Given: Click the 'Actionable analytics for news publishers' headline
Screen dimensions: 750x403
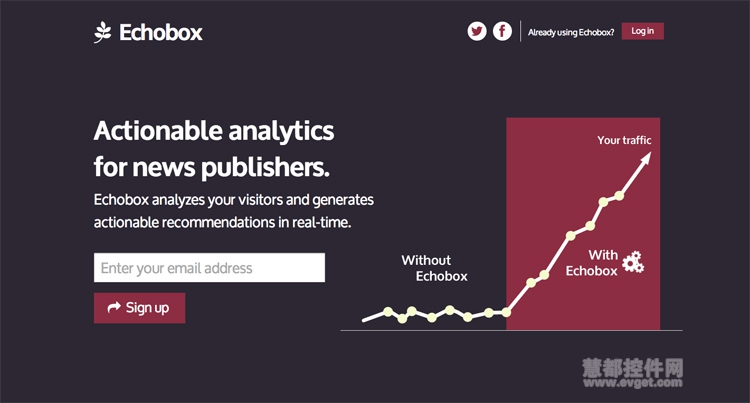Looking at the screenshot, I should (214, 149).
